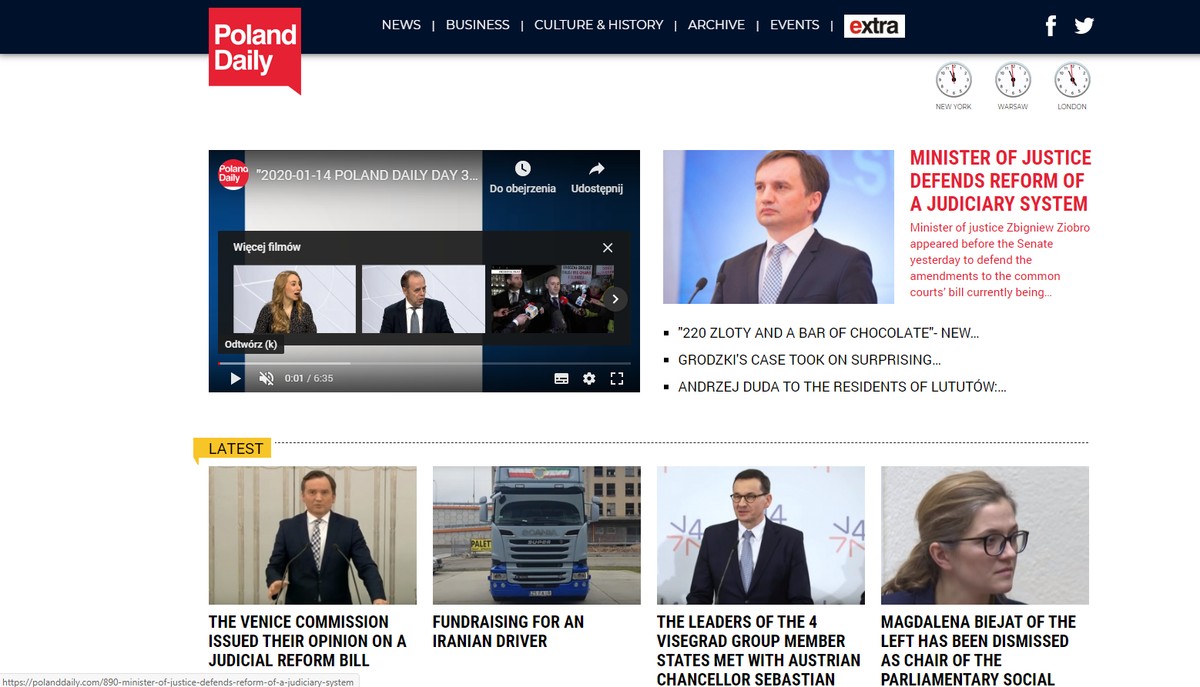Enter fullscreen using the player's fullscreen icon
Viewport: 1200px width, 687px height.
point(617,378)
